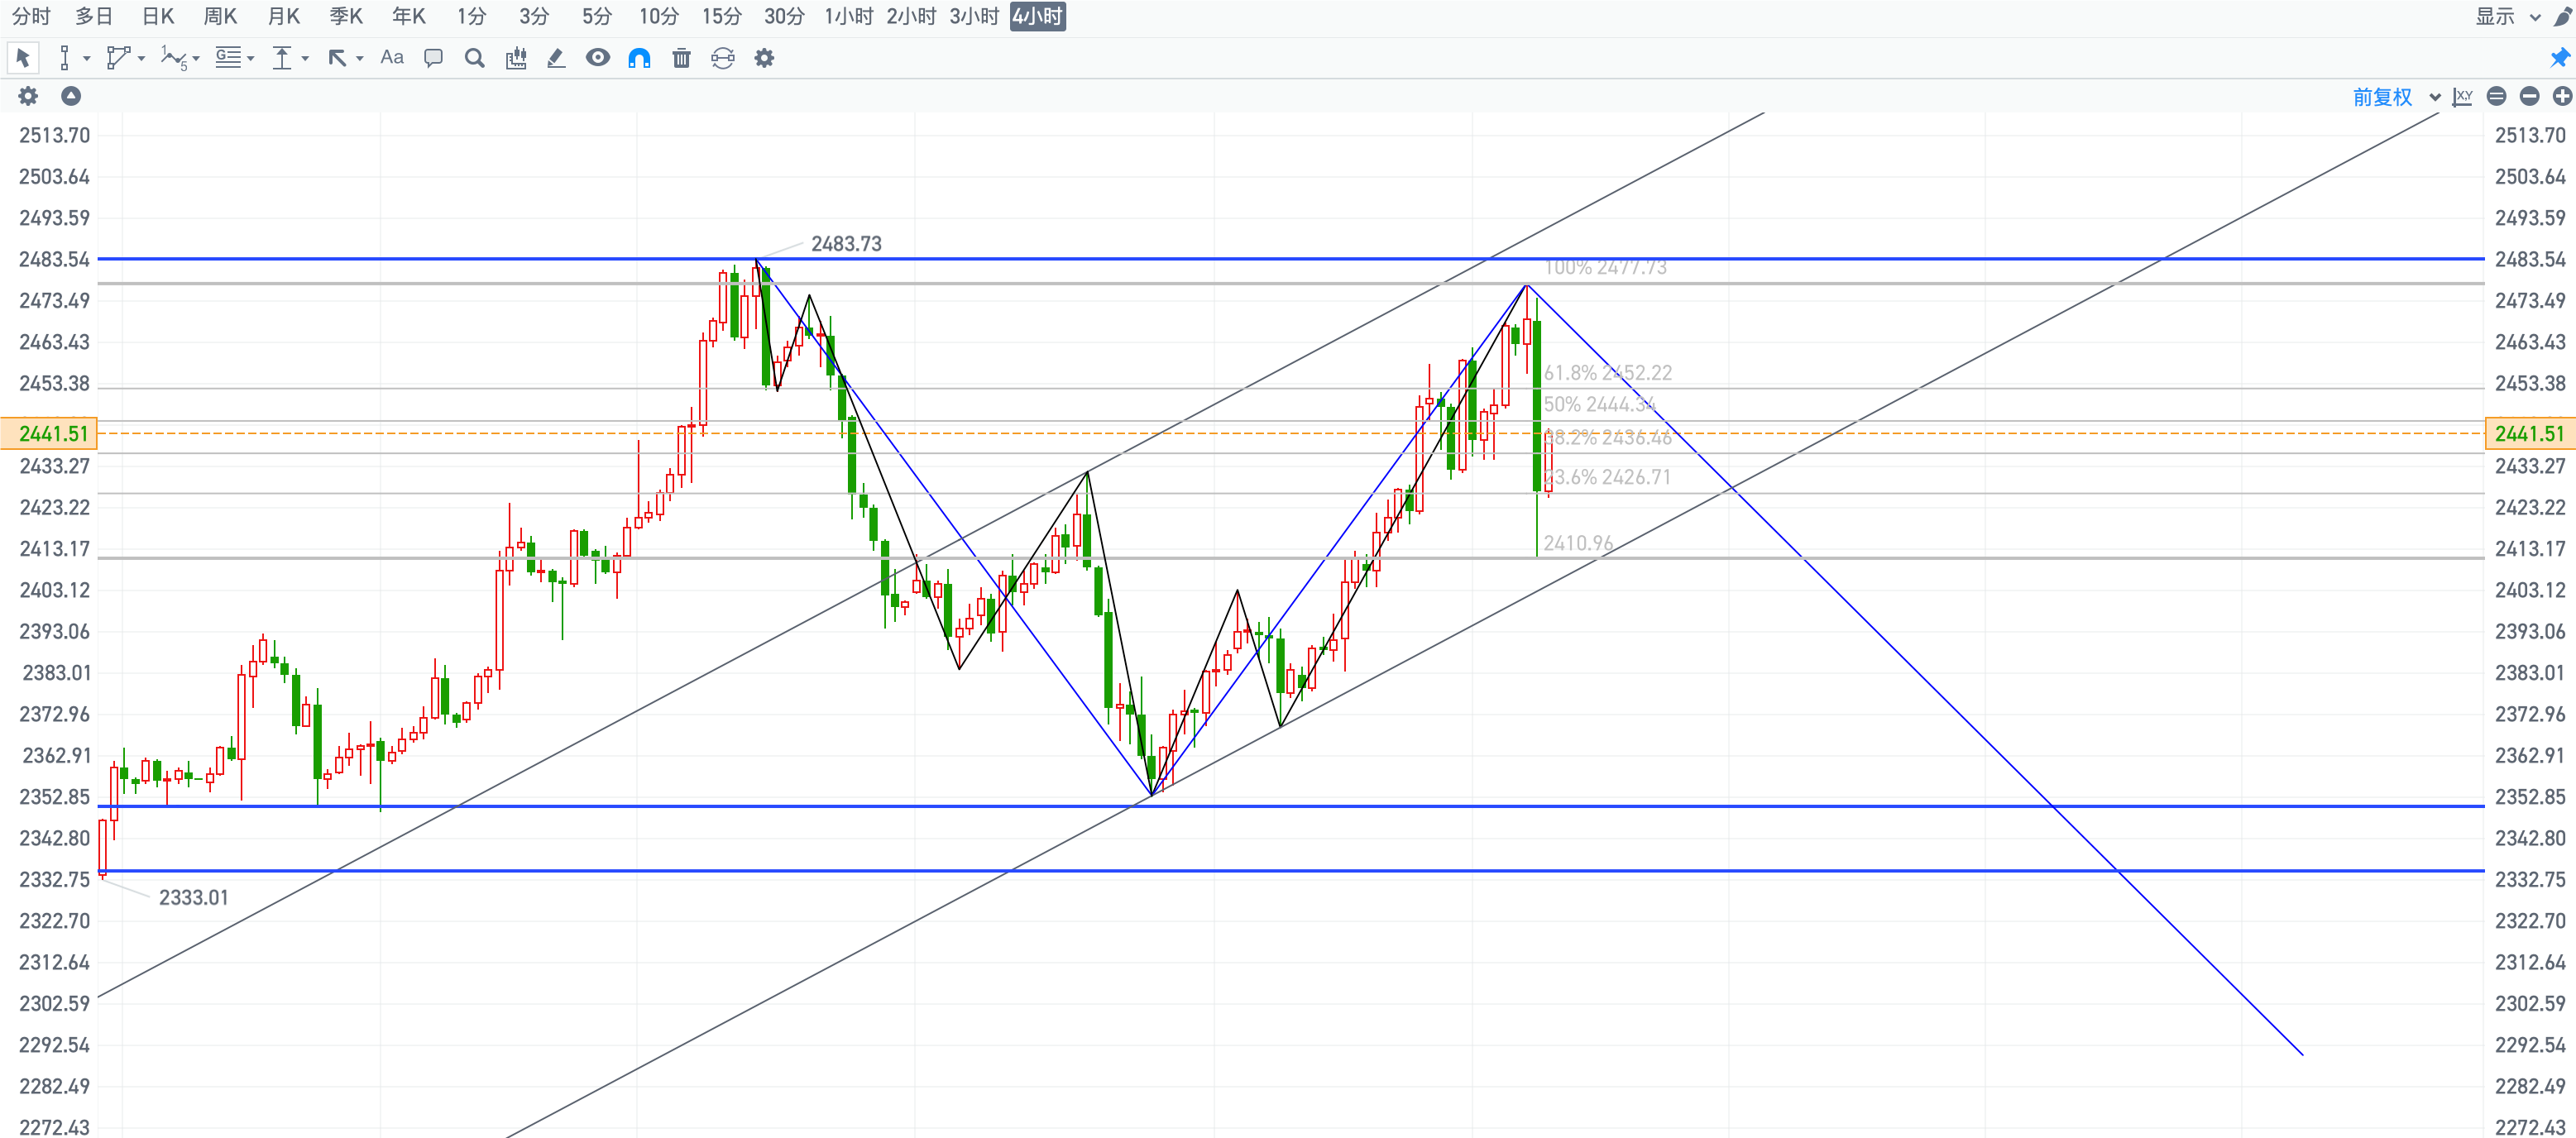Click the round minus zoom-out button
The width and height of the screenshot is (2576, 1138).
(2530, 96)
